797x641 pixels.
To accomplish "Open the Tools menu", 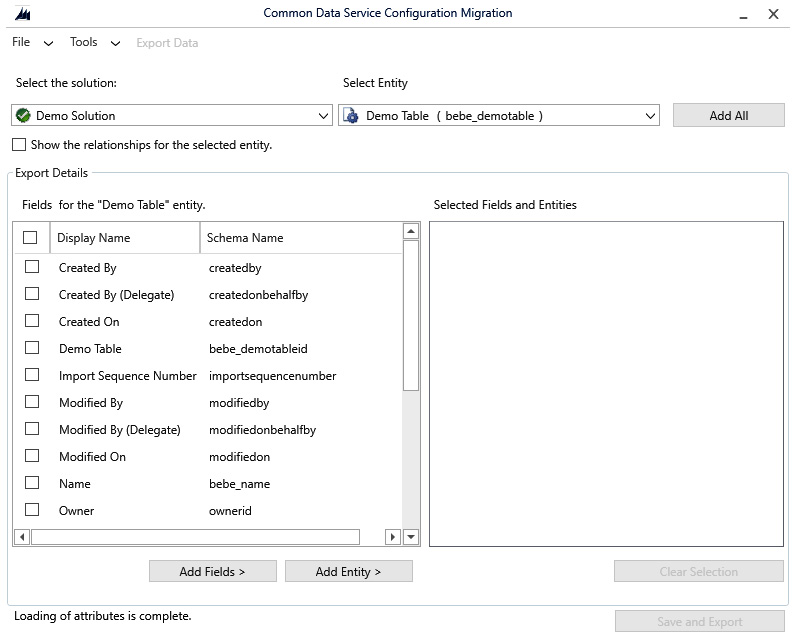I will coord(84,42).
